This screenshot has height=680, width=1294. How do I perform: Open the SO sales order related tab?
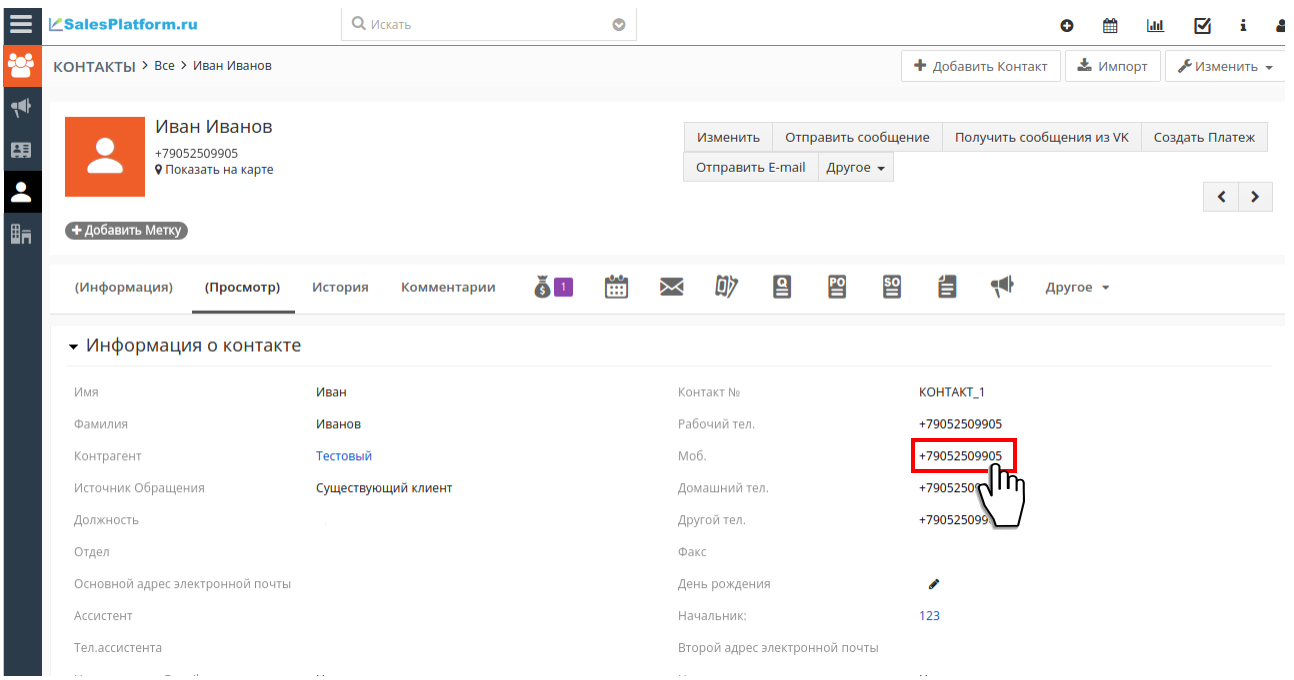coord(892,287)
